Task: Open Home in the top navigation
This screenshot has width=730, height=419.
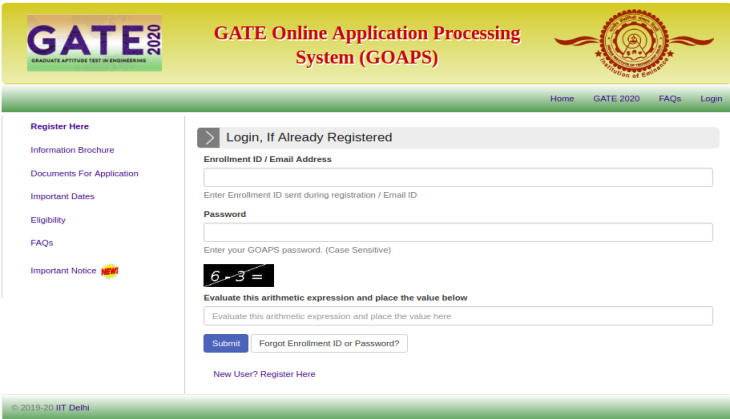Action: coord(562,99)
